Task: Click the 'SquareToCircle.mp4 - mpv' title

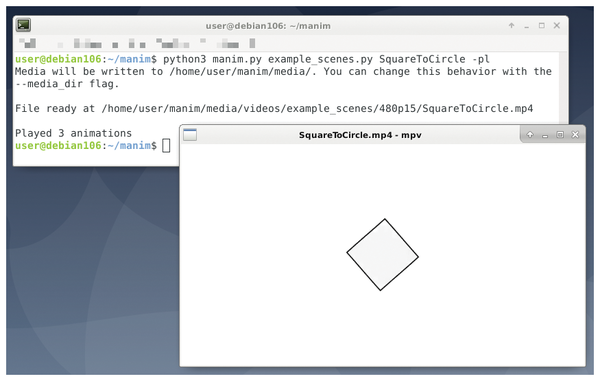Action: [360, 135]
